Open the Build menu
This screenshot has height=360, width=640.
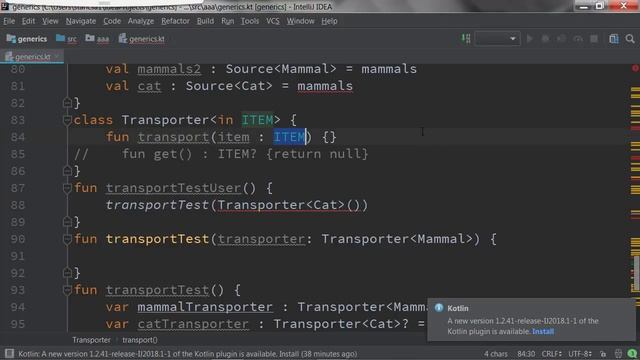coord(205,21)
